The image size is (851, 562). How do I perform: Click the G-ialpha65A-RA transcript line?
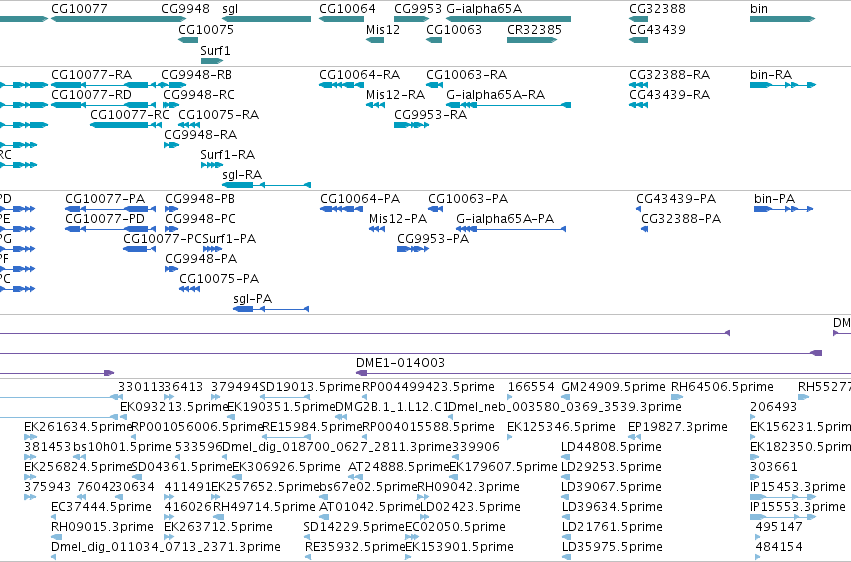click(x=509, y=105)
